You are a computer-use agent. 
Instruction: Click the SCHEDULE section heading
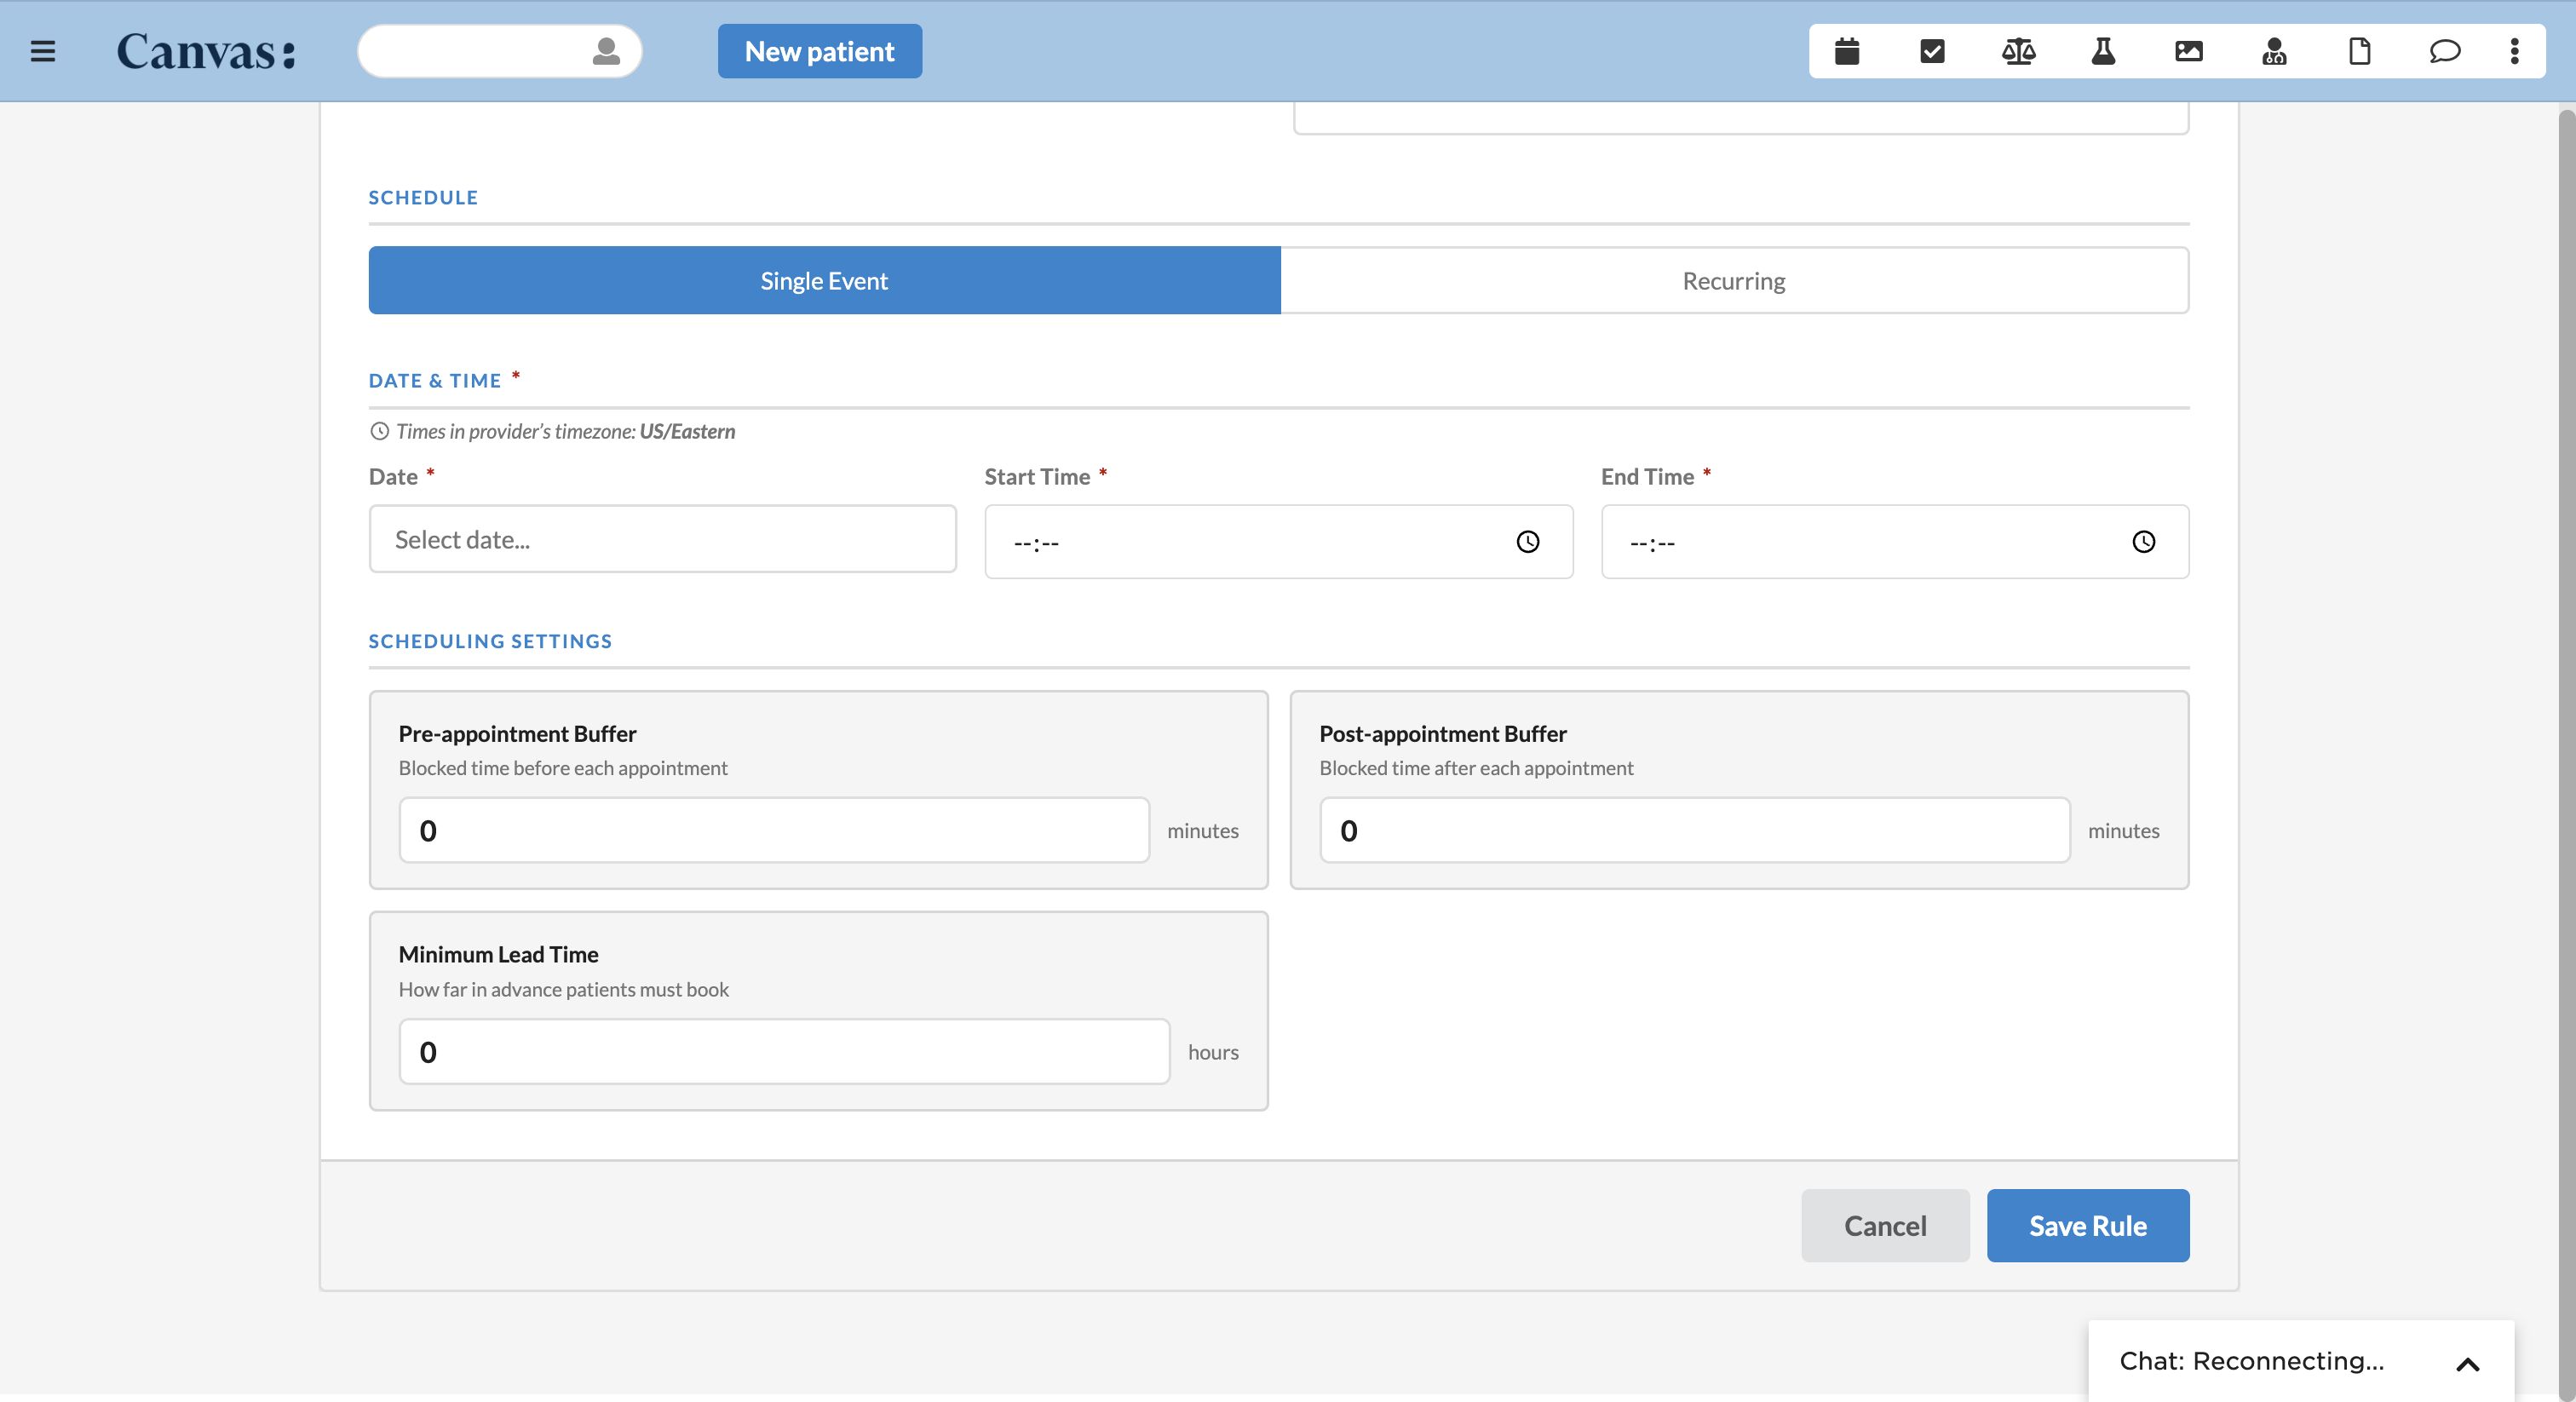pyautogui.click(x=423, y=197)
